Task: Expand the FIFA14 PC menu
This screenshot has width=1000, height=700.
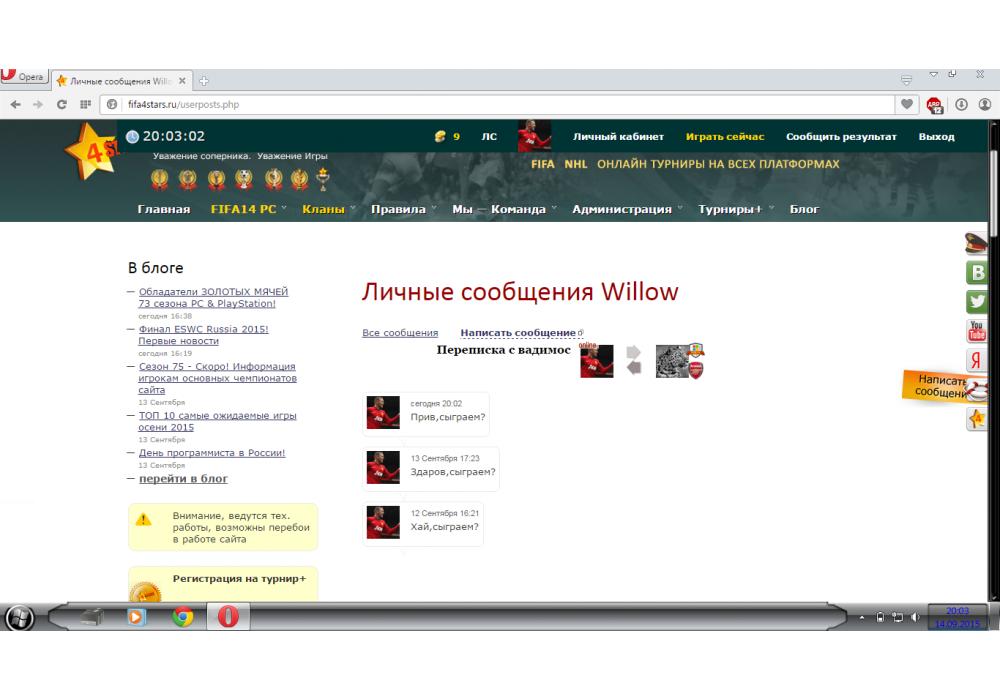Action: tap(247, 209)
